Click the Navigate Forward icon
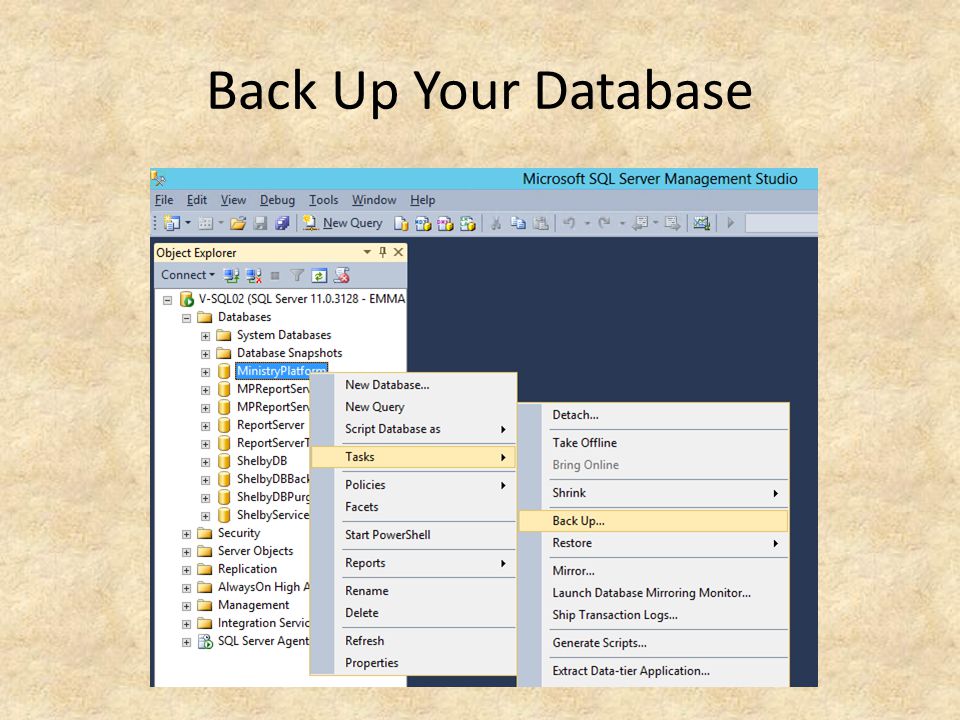 click(x=672, y=223)
